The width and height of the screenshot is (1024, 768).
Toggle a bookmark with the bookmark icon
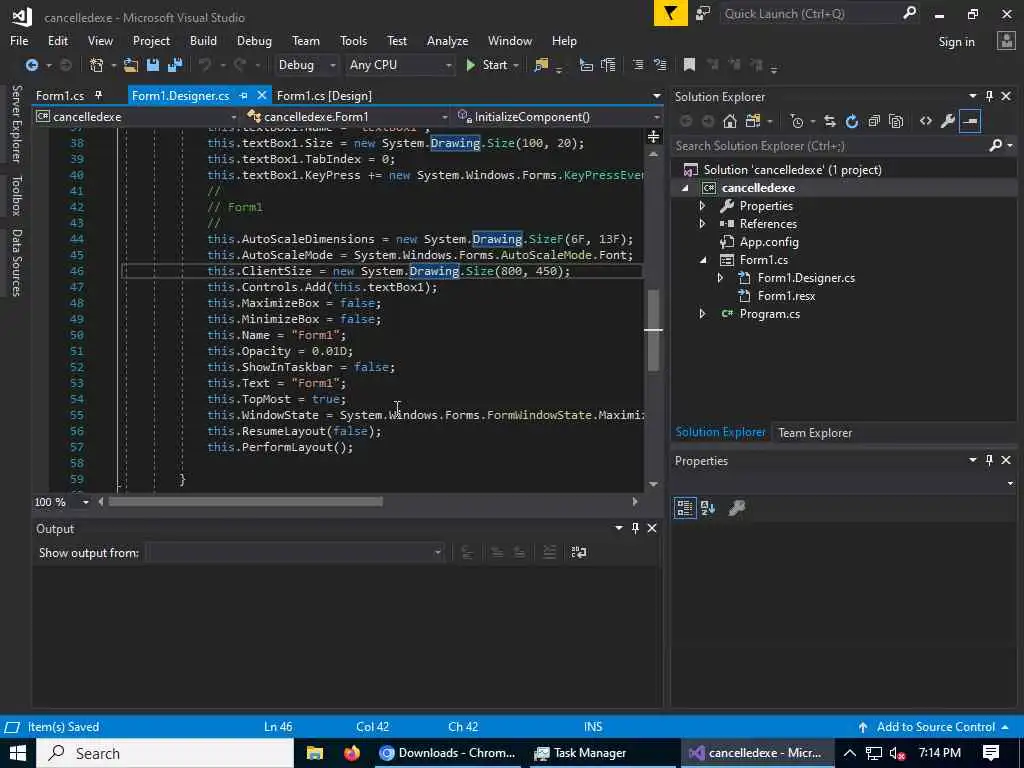689,65
